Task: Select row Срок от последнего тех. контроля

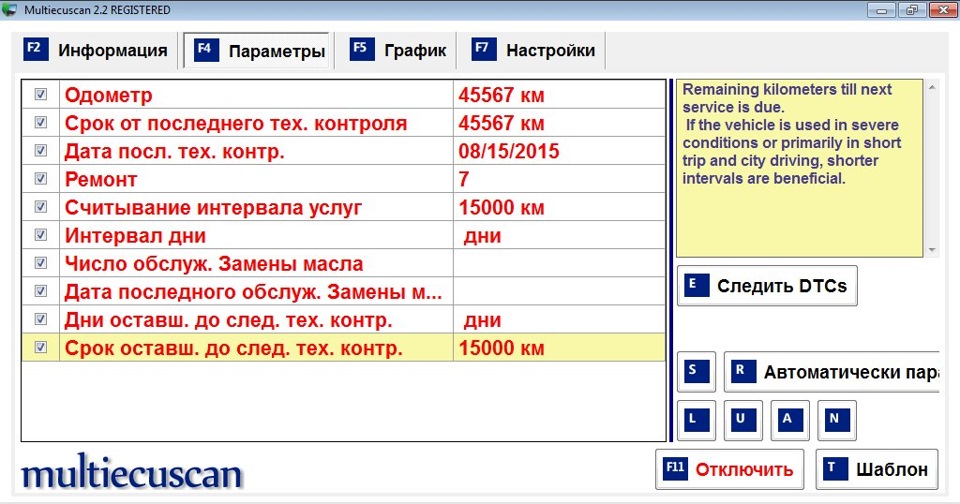Action: coord(343,123)
